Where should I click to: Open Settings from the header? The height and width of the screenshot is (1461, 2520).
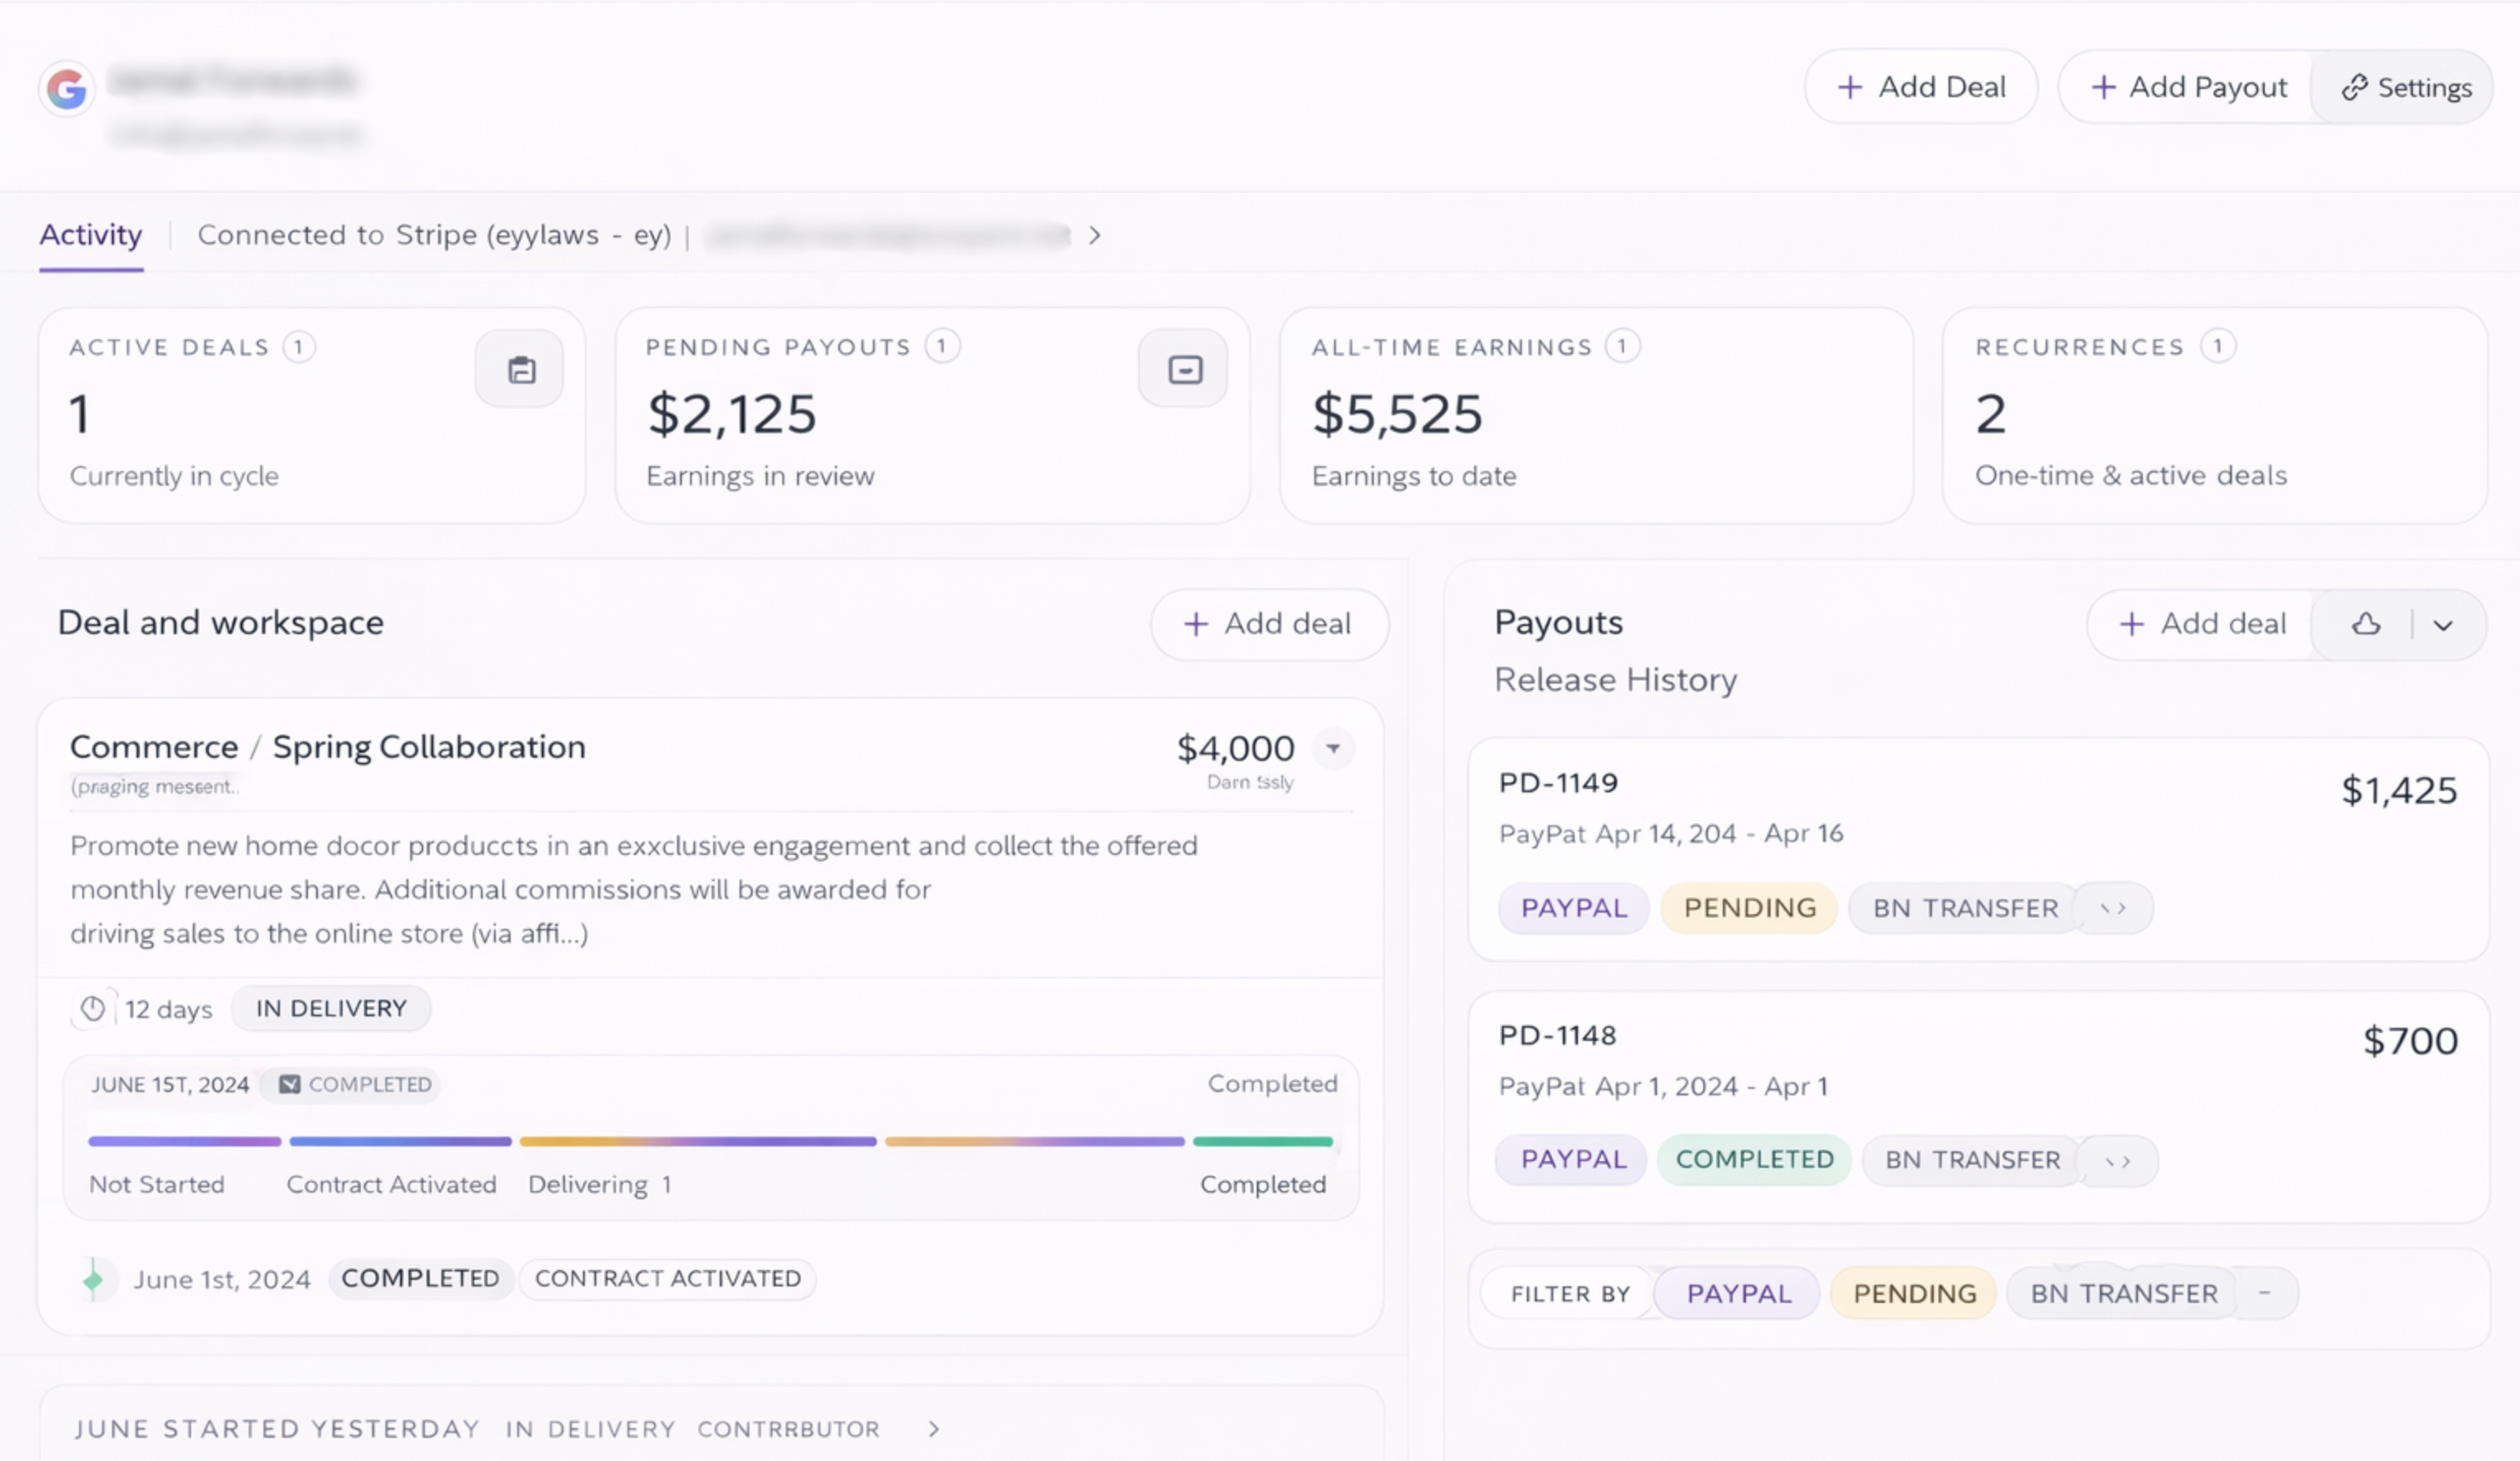click(x=2406, y=88)
